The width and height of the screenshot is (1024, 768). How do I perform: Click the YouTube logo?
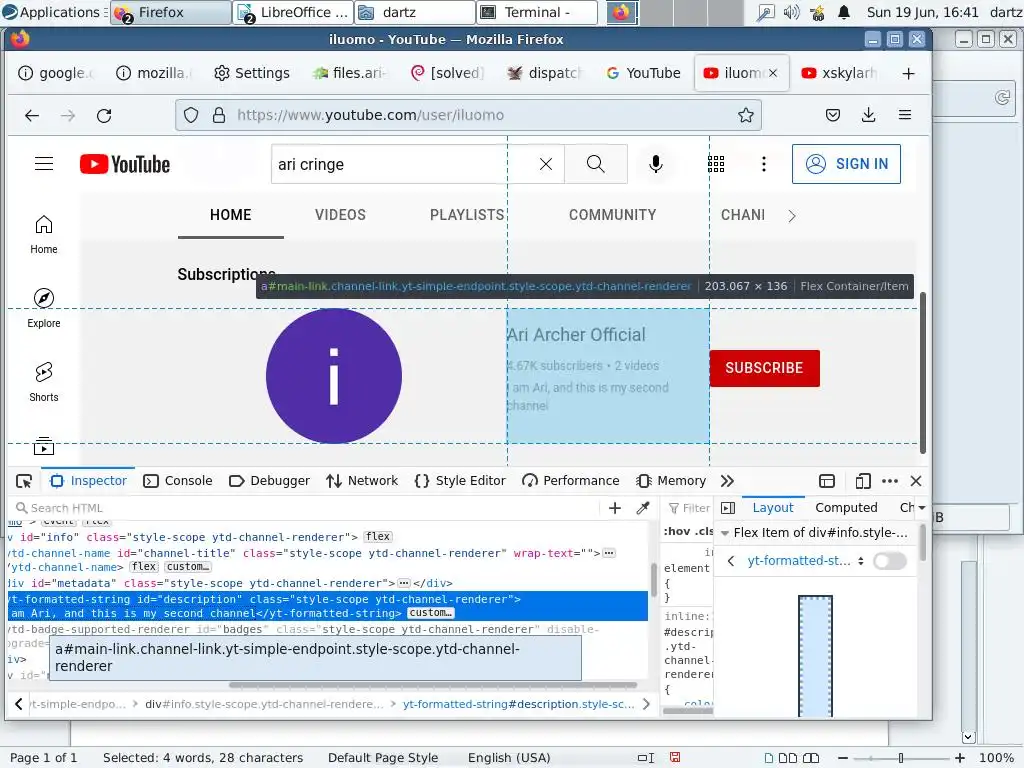[125, 164]
